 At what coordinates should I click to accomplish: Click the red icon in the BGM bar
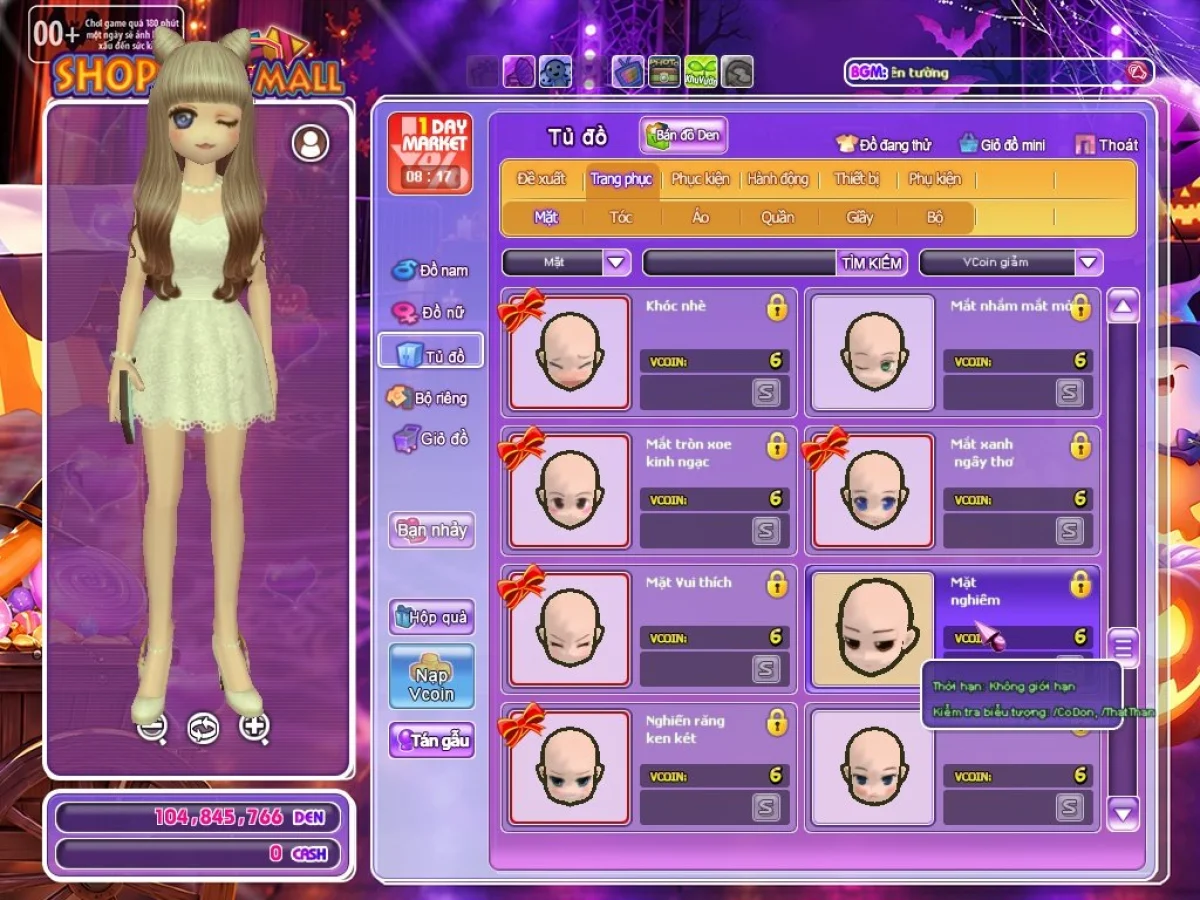pyautogui.click(x=1136, y=71)
